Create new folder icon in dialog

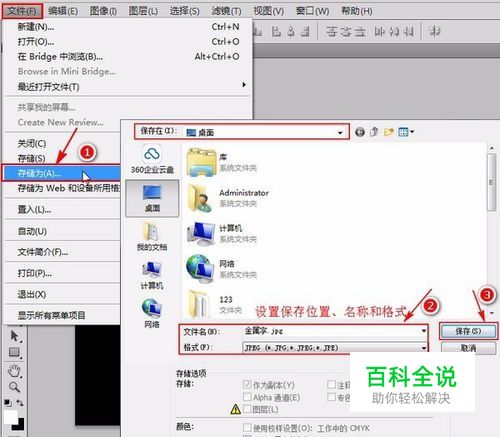(x=389, y=132)
